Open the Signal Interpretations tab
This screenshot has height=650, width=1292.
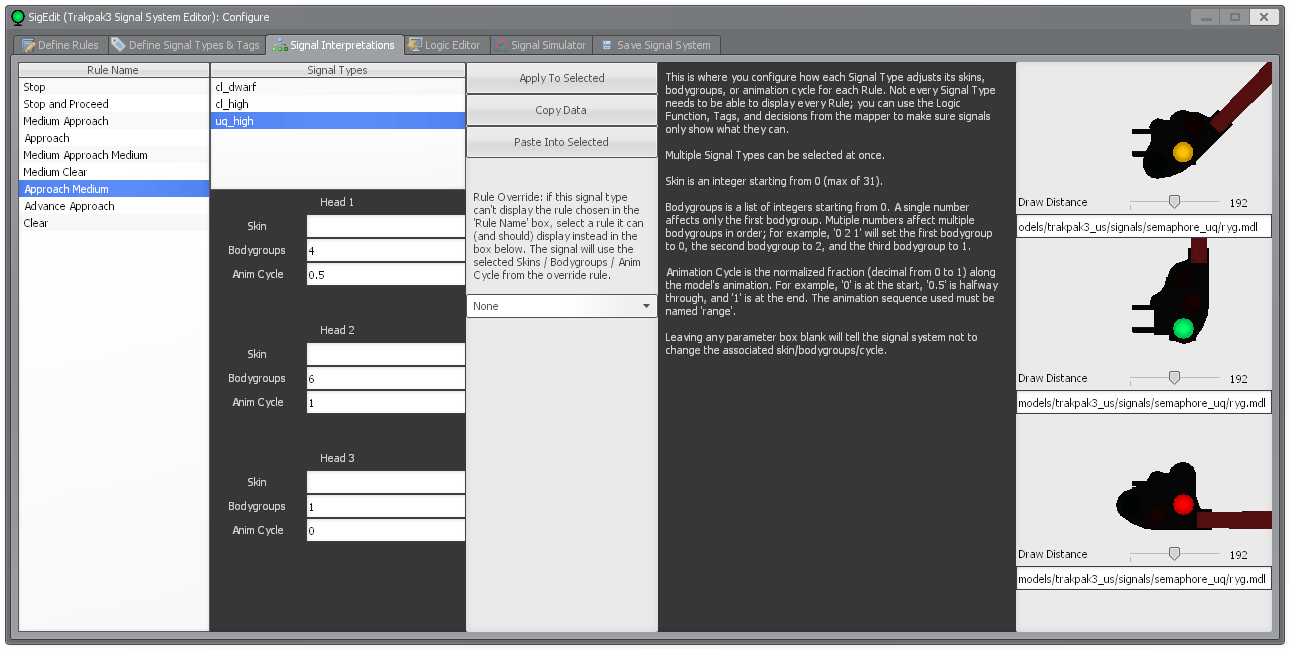coord(334,45)
